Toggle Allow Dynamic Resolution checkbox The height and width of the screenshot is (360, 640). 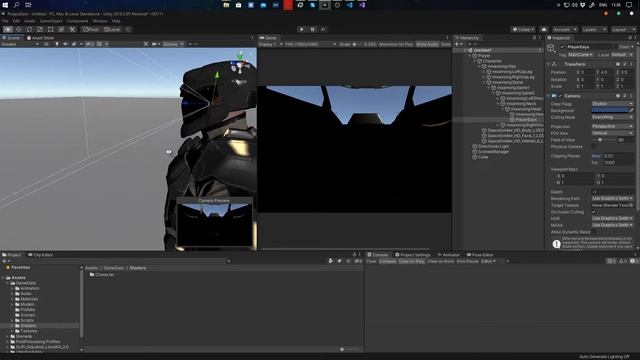pyautogui.click(x=594, y=232)
